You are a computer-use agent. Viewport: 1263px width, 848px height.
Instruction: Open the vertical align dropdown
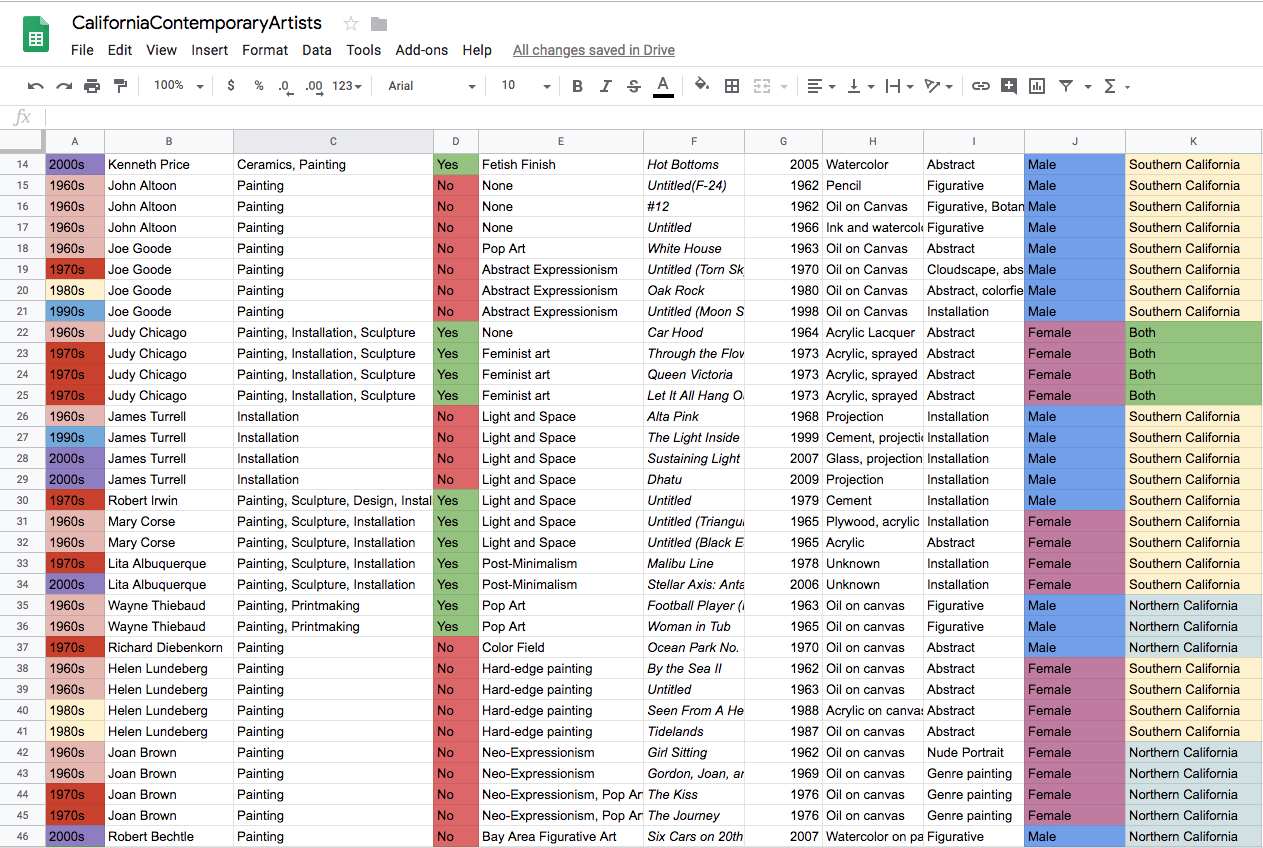pyautogui.click(x=860, y=86)
